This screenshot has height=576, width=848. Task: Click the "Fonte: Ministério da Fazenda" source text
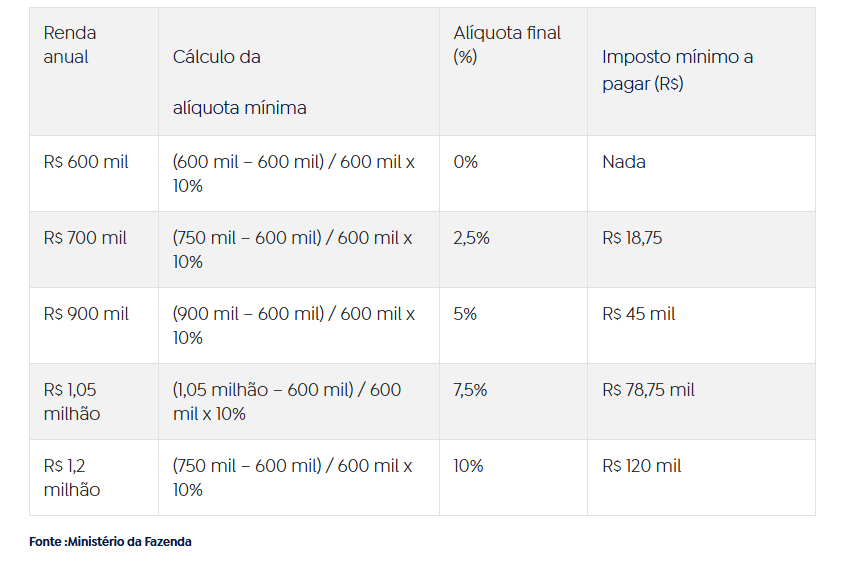(110, 542)
